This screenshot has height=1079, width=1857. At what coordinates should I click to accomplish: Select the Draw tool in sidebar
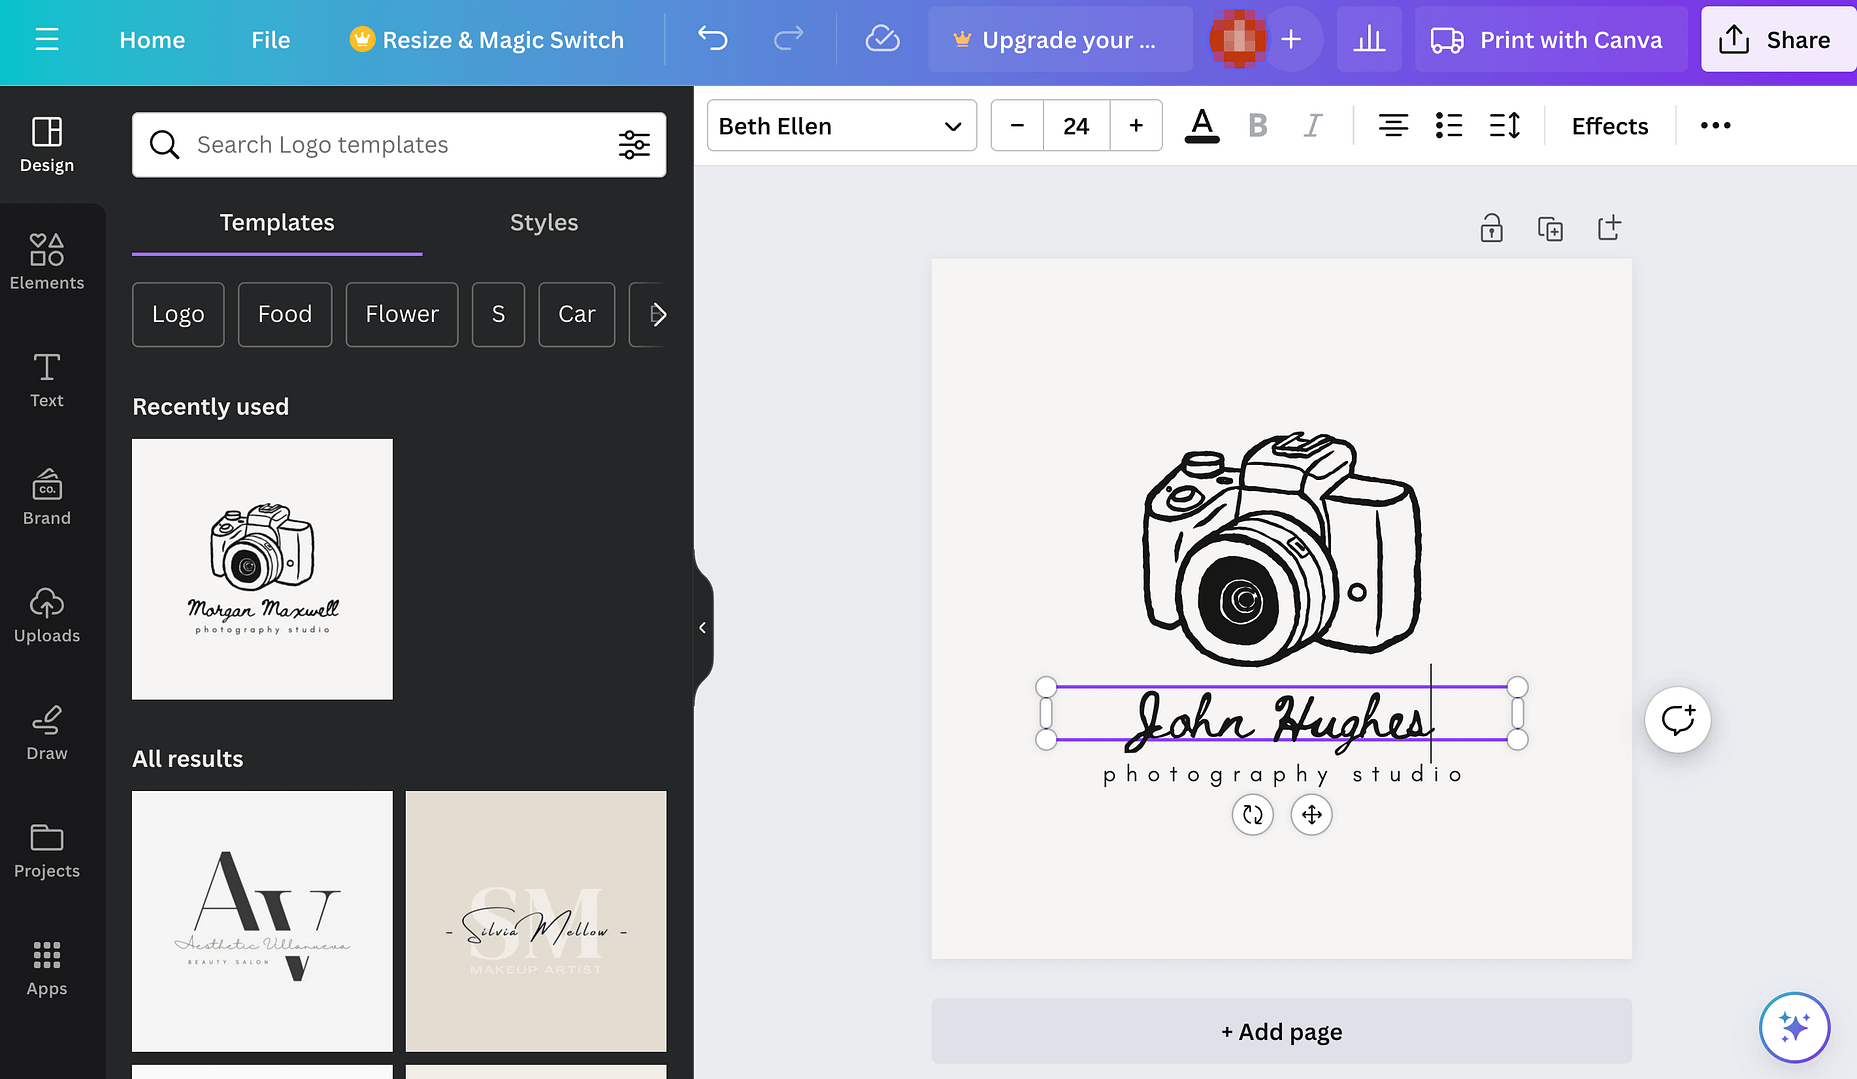(x=46, y=733)
